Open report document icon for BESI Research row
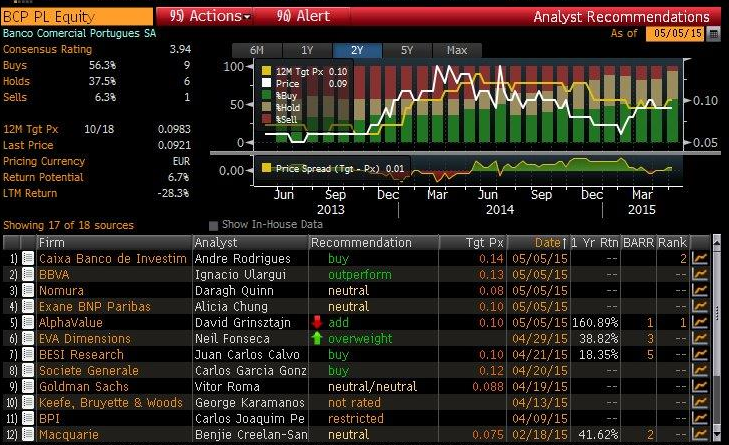The height and width of the screenshot is (445, 729). (28, 354)
